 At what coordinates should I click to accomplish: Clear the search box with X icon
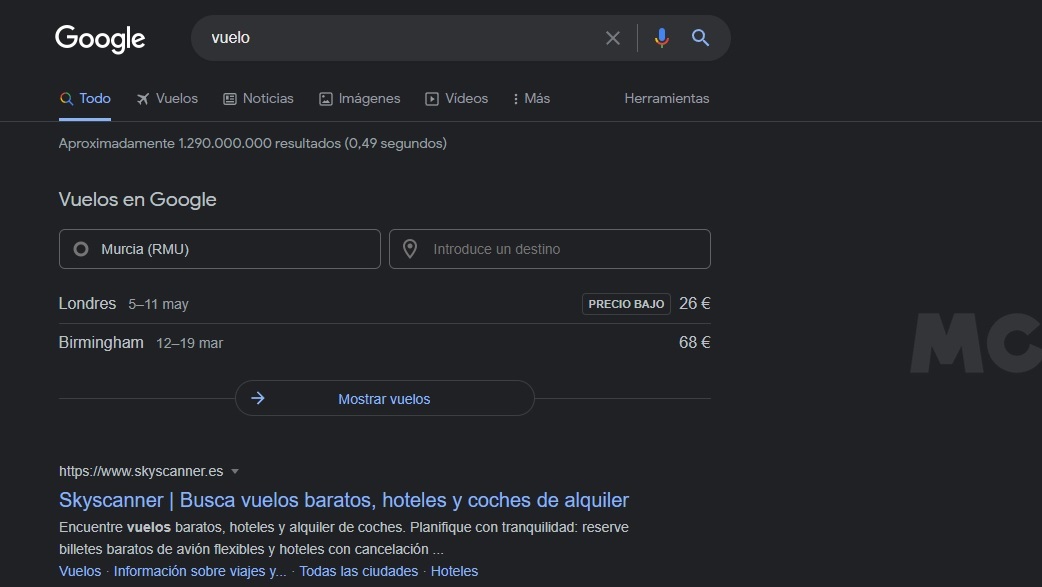point(613,38)
